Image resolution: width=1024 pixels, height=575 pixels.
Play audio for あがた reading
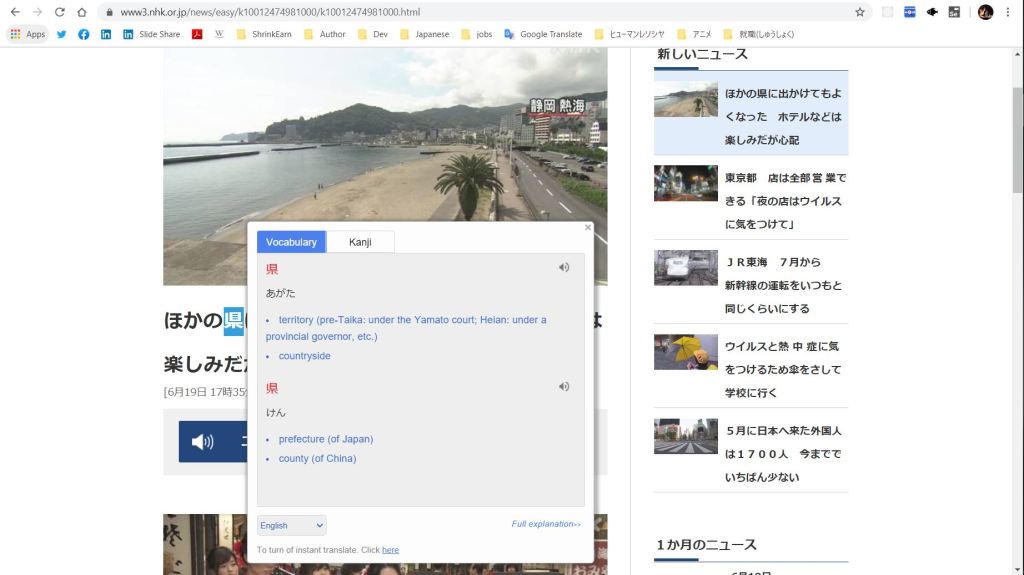tap(564, 268)
